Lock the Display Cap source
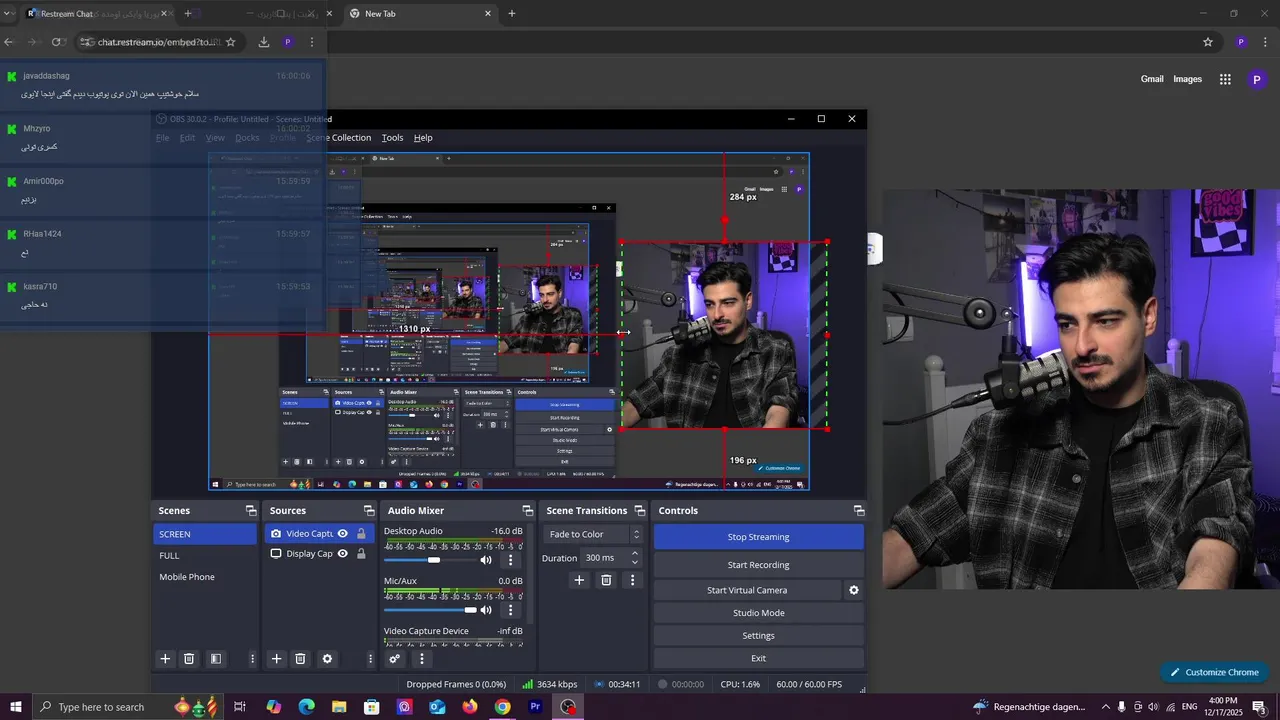 pos(361,554)
